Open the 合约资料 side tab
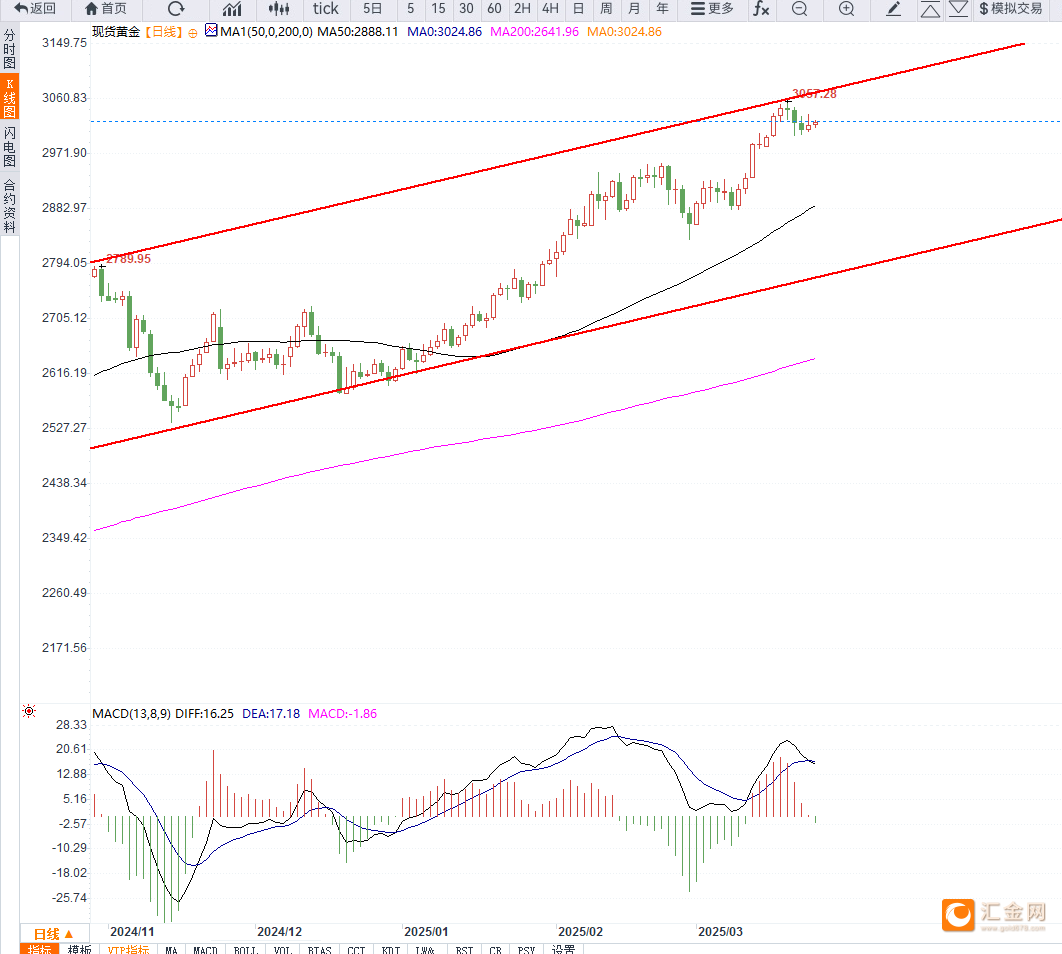Screen dimensions: 1062x954 tap(9, 205)
